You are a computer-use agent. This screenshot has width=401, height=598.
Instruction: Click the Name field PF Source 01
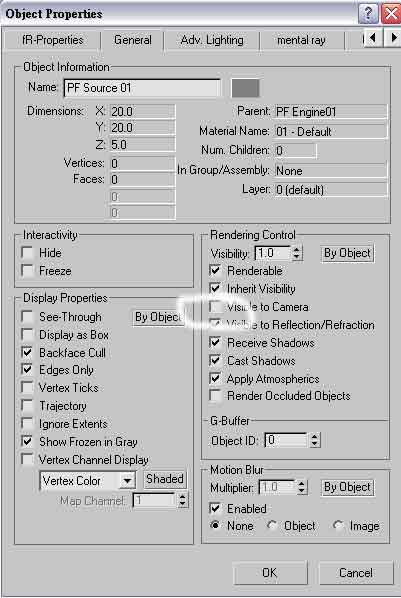point(142,88)
